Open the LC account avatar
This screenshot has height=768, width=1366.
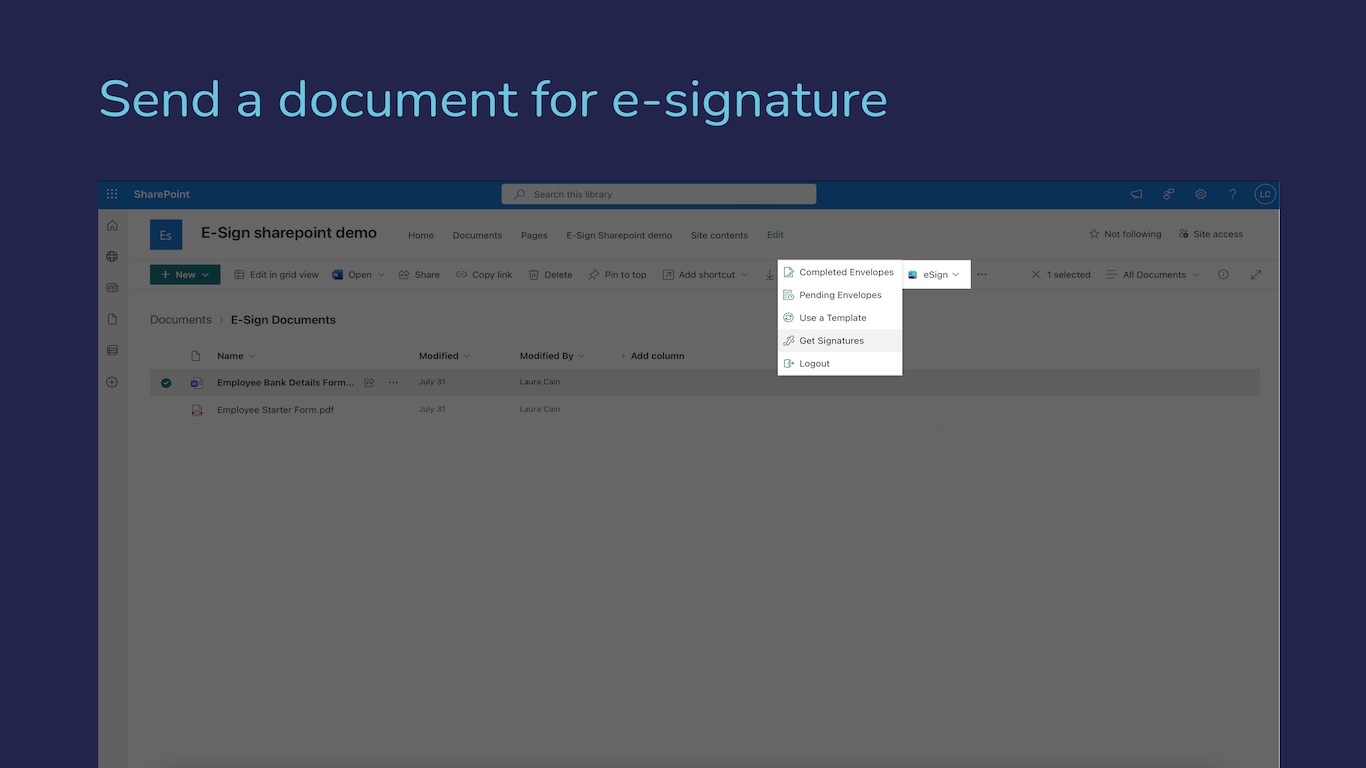coord(1265,194)
